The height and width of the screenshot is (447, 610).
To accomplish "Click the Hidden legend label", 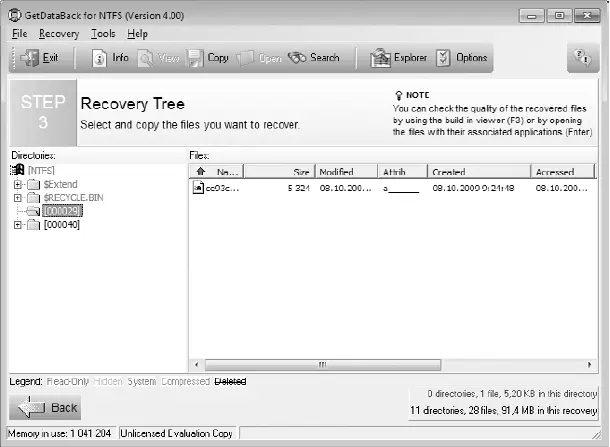I will coord(108,381).
